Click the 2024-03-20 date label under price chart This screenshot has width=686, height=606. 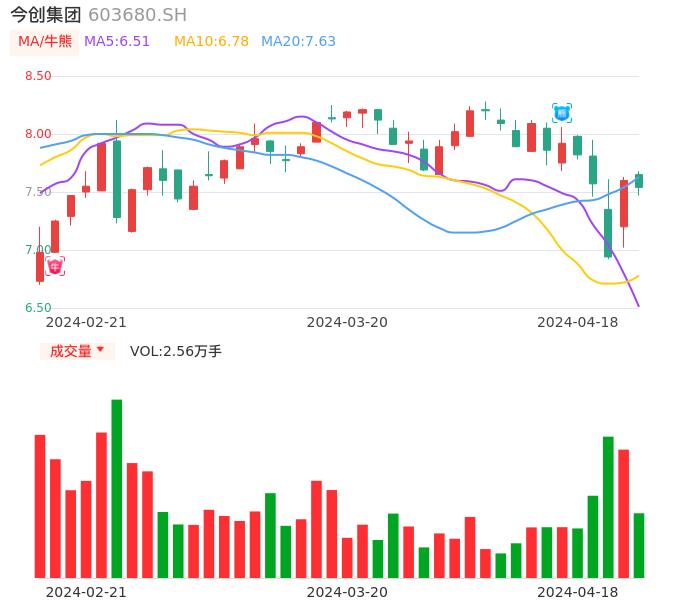point(347,322)
